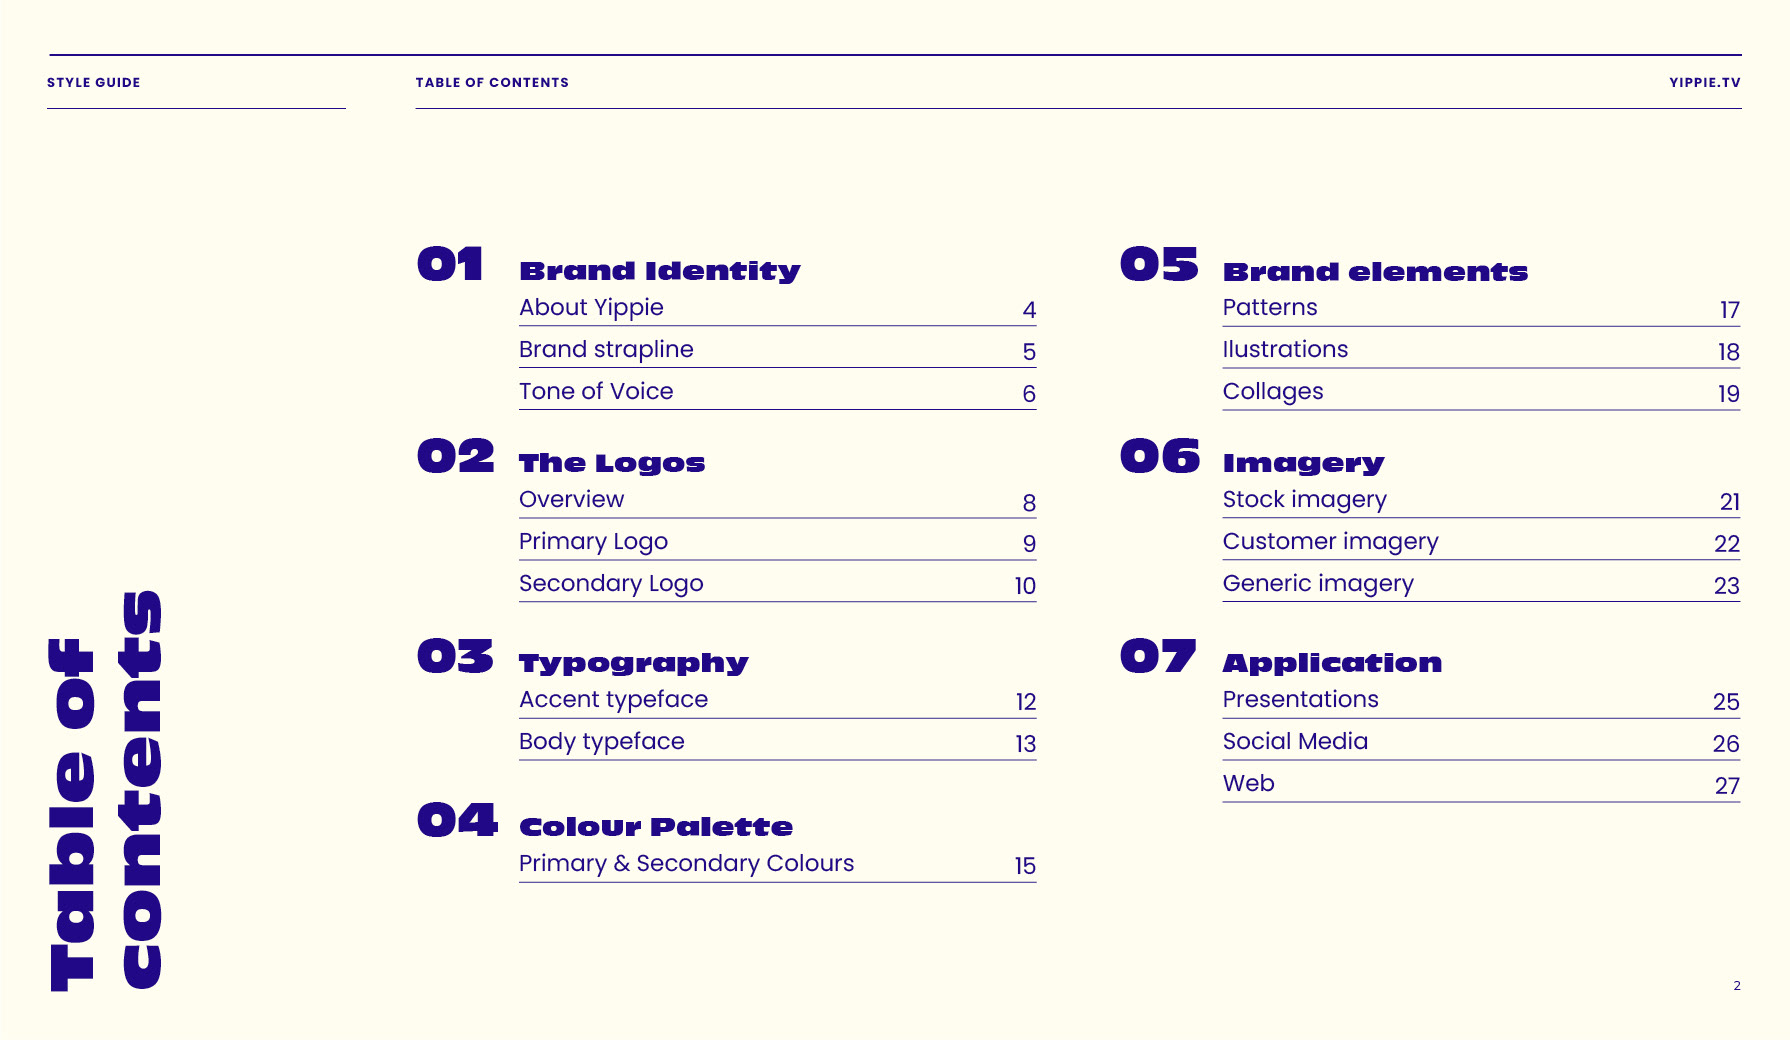This screenshot has width=1790, height=1040.
Task: Jump to the Patterns entry
Action: pyautogui.click(x=1270, y=308)
